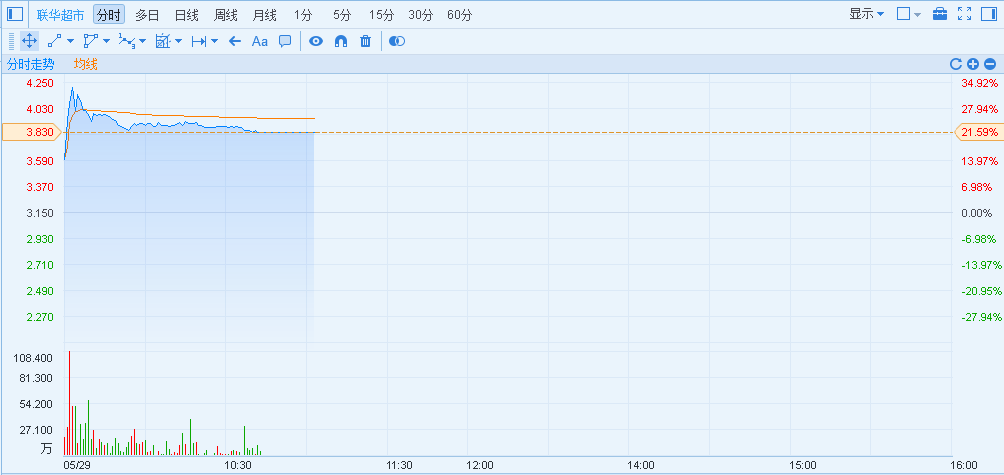Open the chart layout square dropdown
The height and width of the screenshot is (475, 1004).
(x=909, y=14)
